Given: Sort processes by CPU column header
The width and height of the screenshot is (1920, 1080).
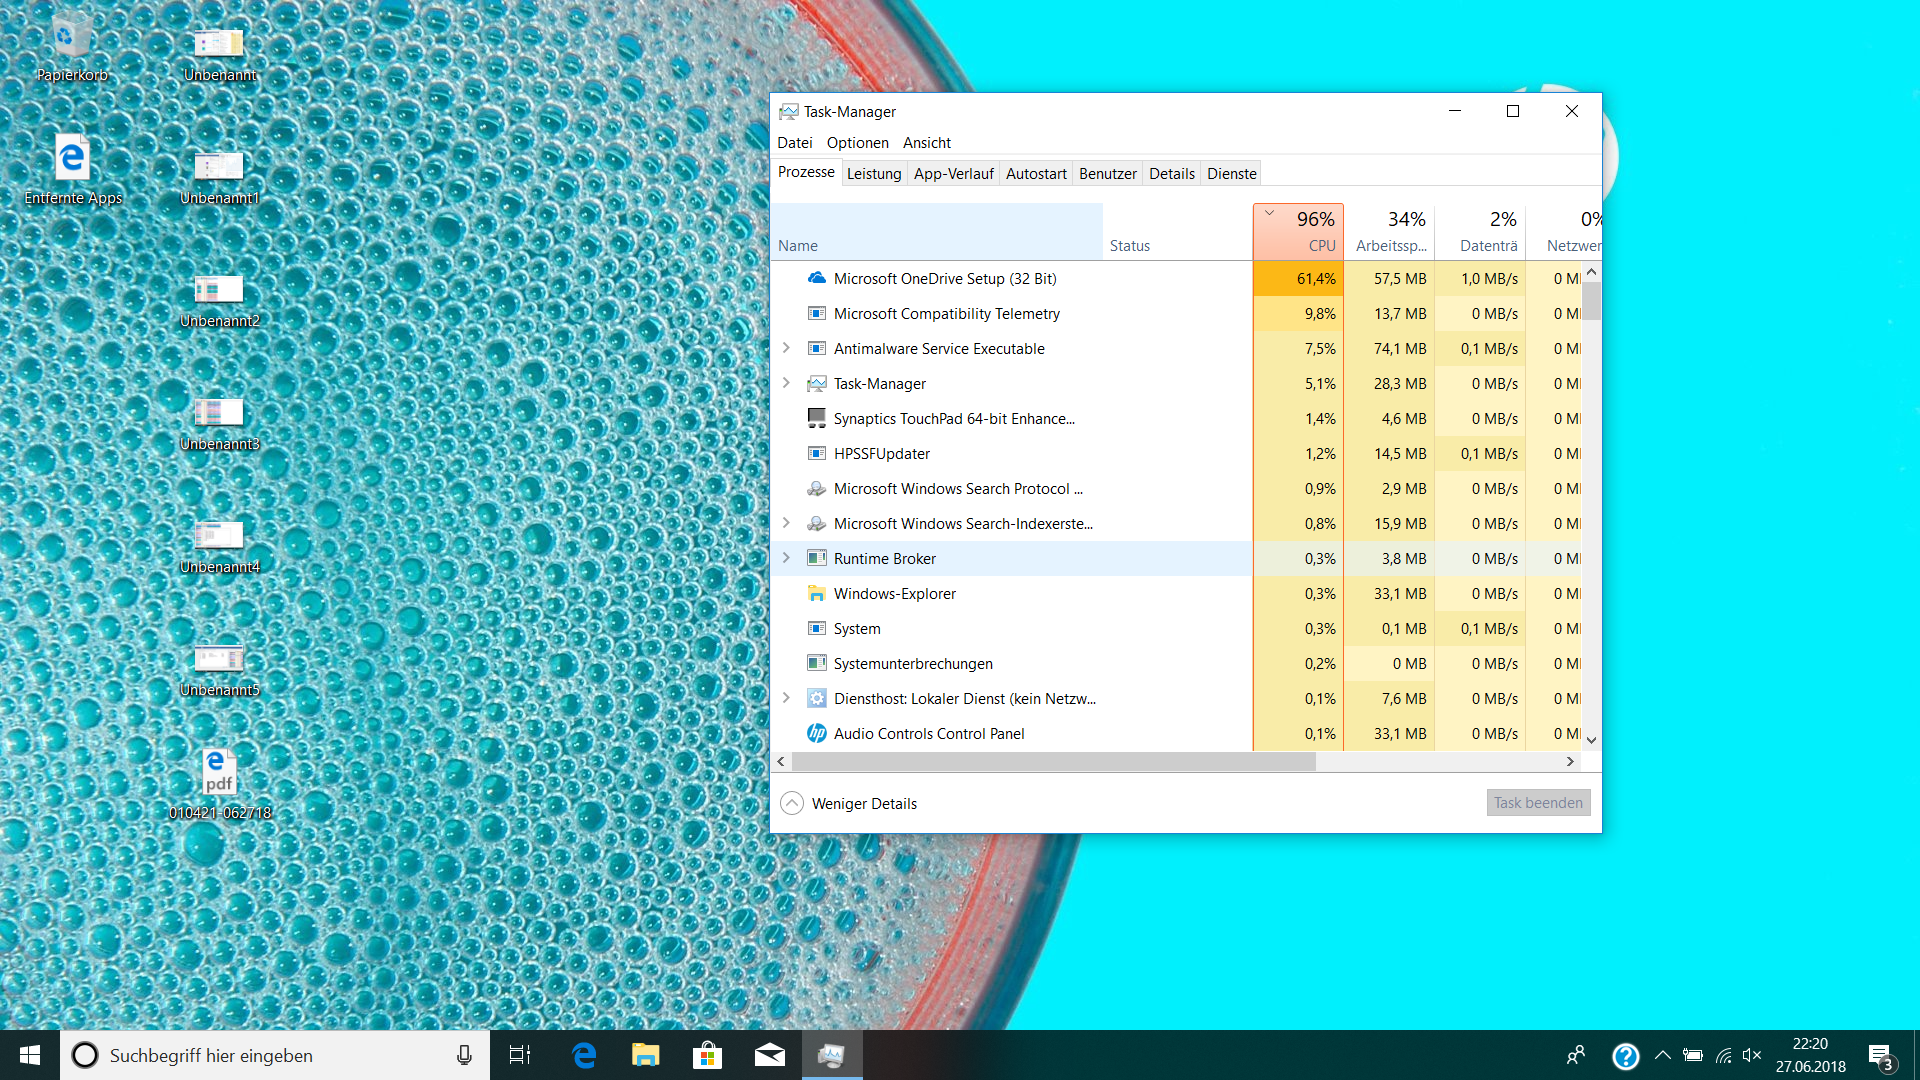Looking at the screenshot, I should pos(1298,232).
